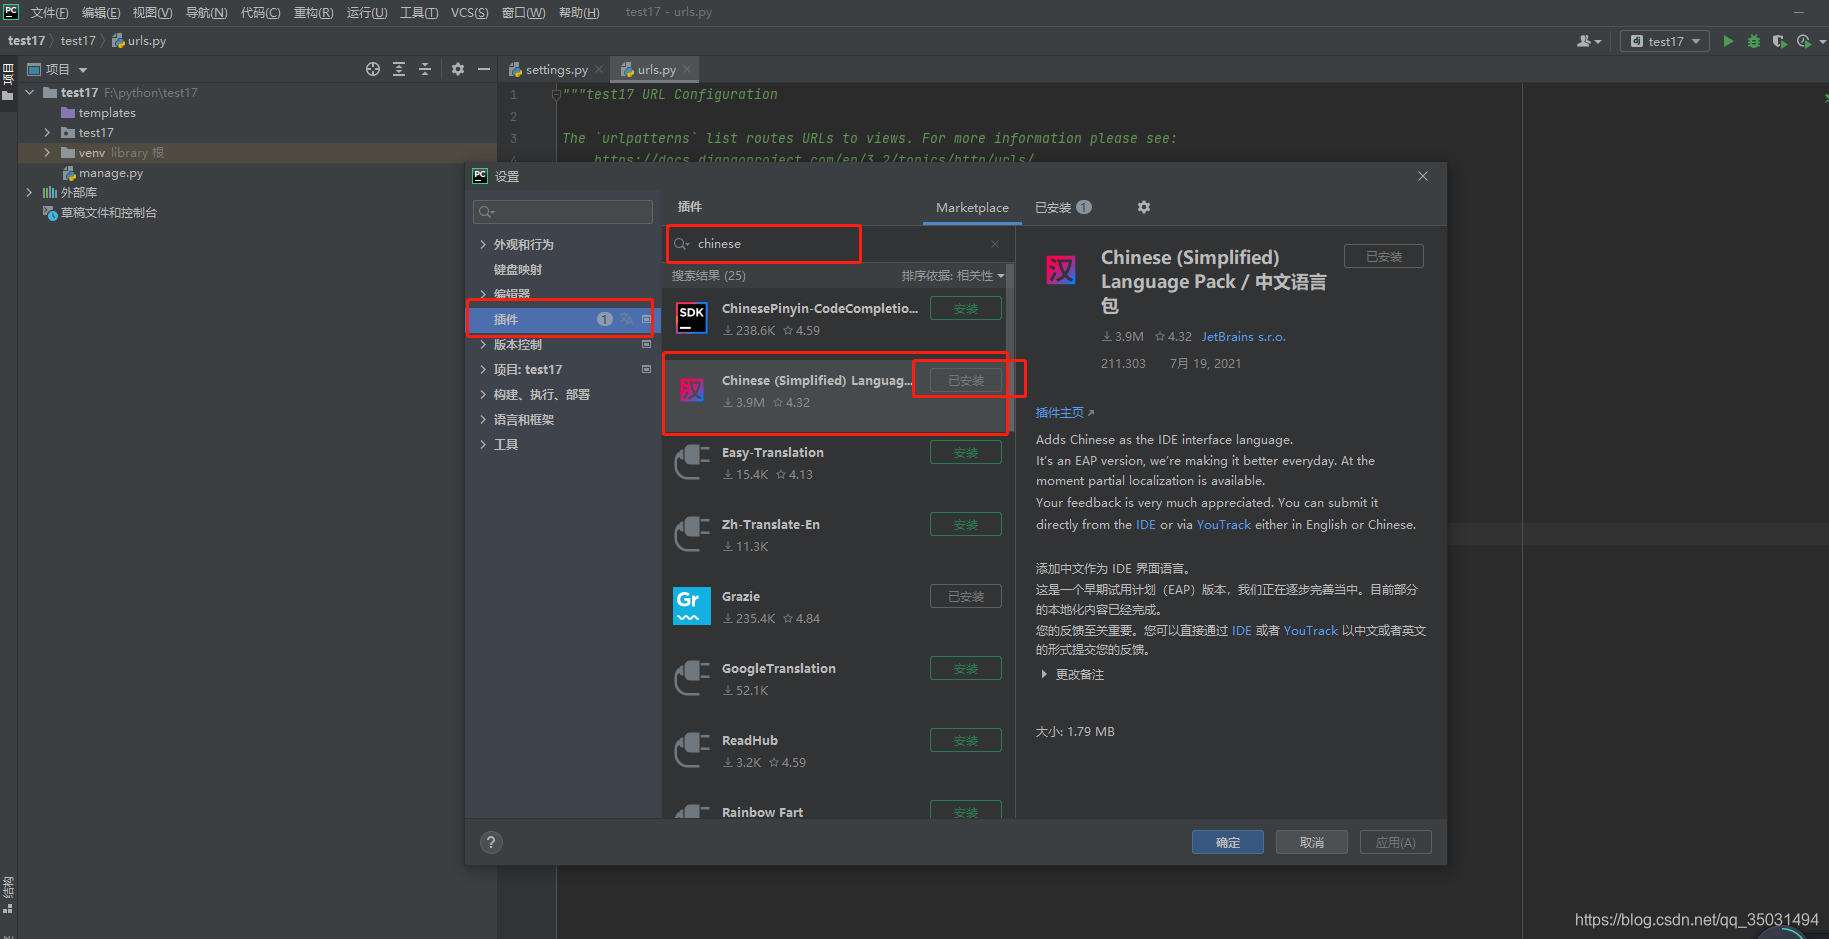Open the VCS(S) menu
This screenshot has height=939, width=1829.
pyautogui.click(x=469, y=12)
